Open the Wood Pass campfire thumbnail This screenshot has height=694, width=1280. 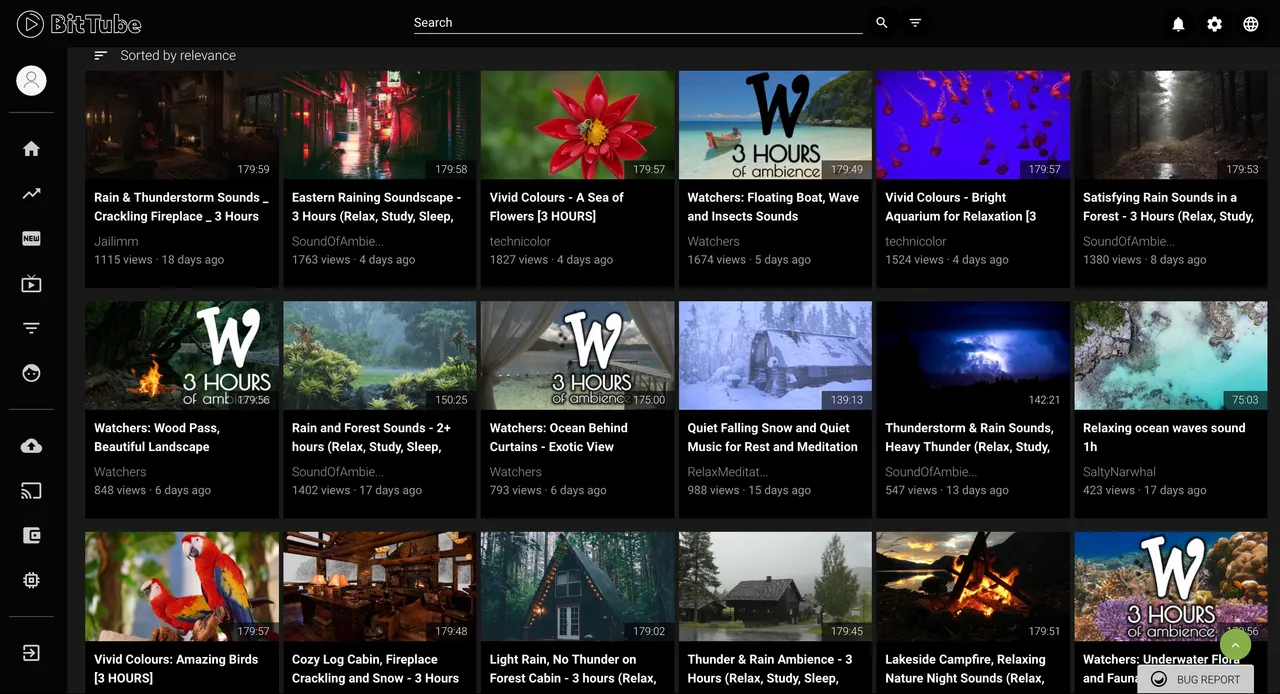(182, 356)
